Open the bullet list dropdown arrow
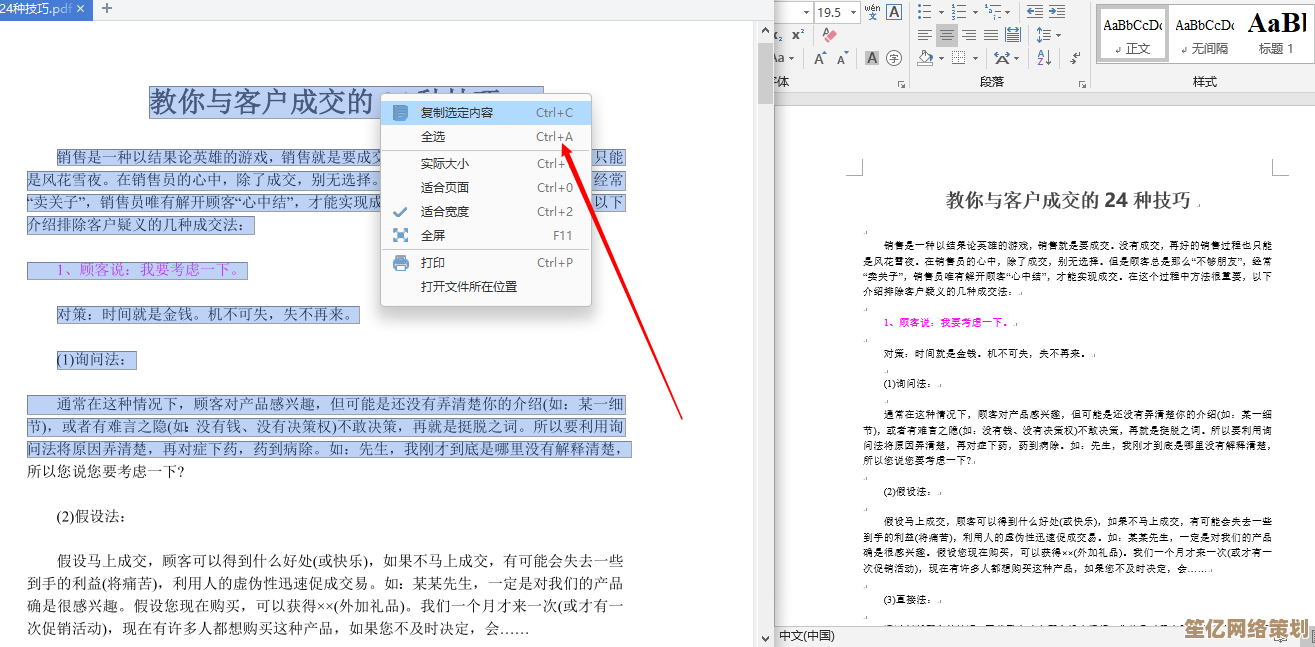The height and width of the screenshot is (647, 1315). coord(940,12)
